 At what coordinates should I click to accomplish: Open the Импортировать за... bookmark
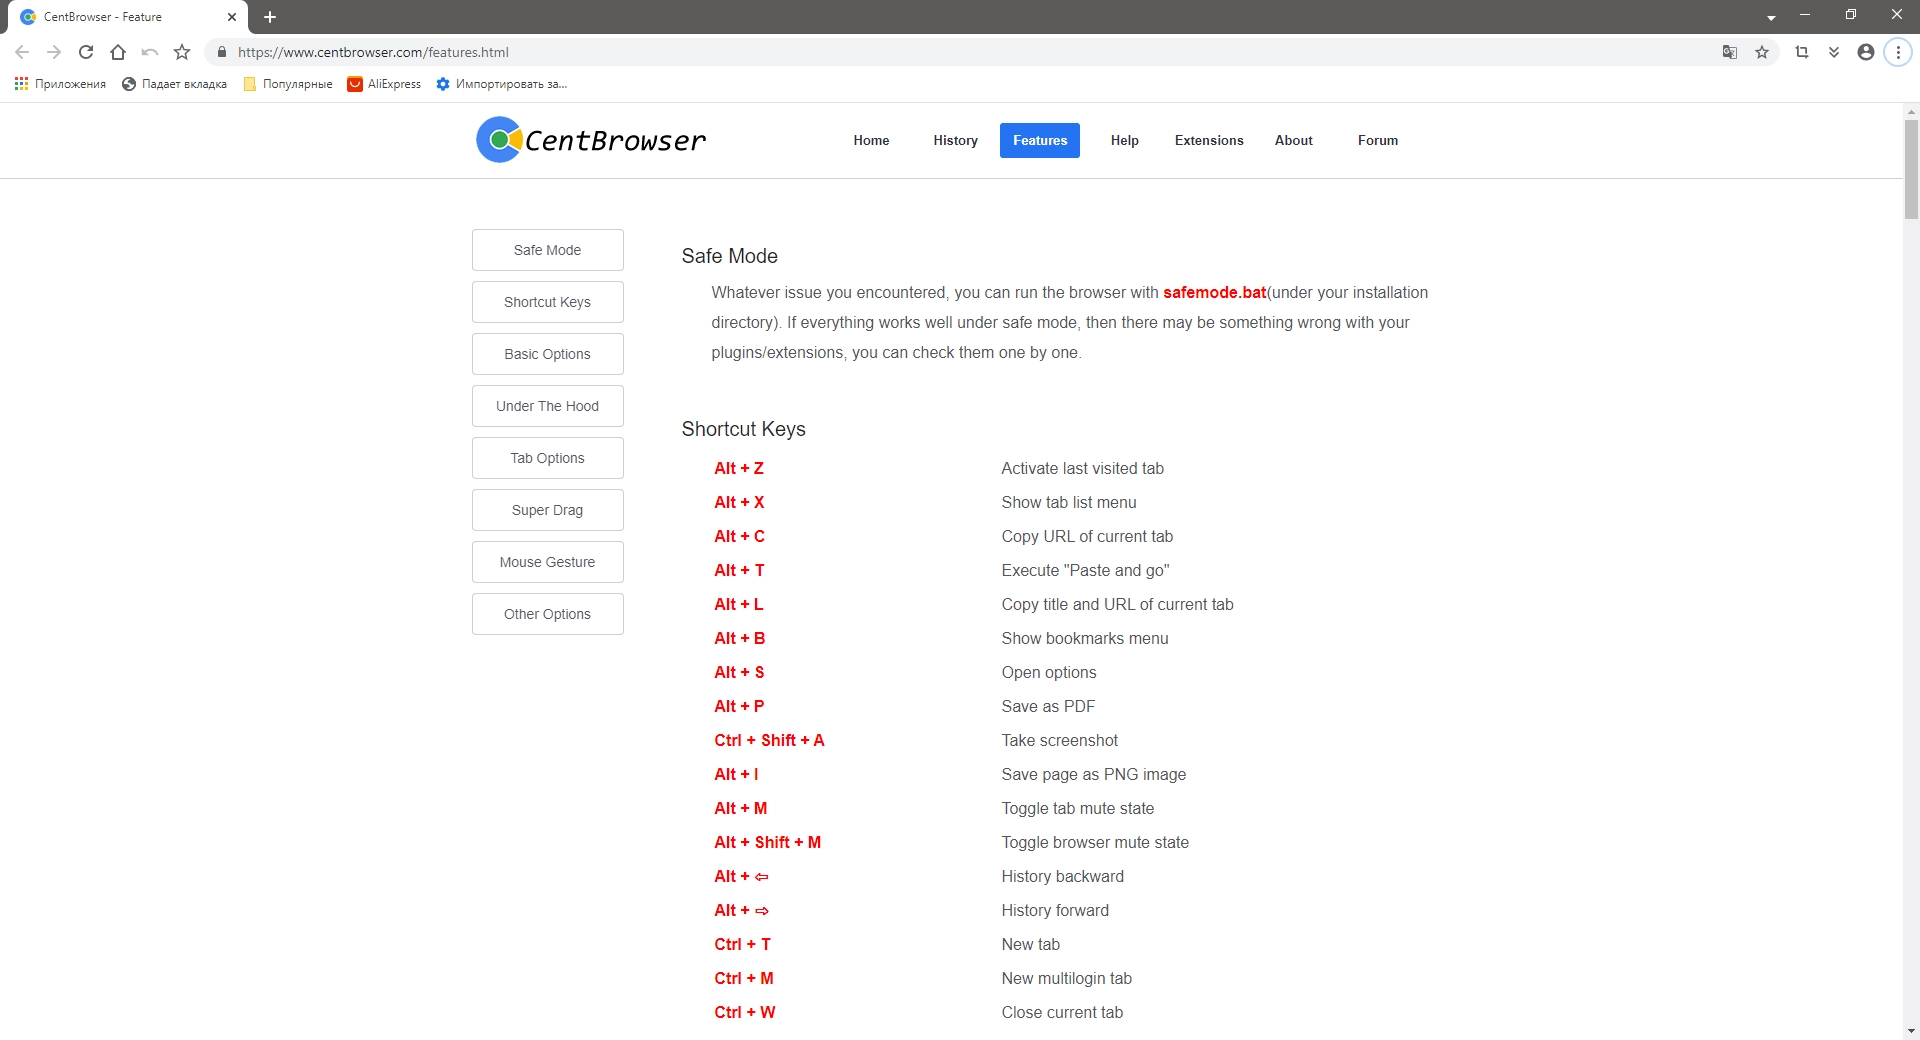click(501, 84)
